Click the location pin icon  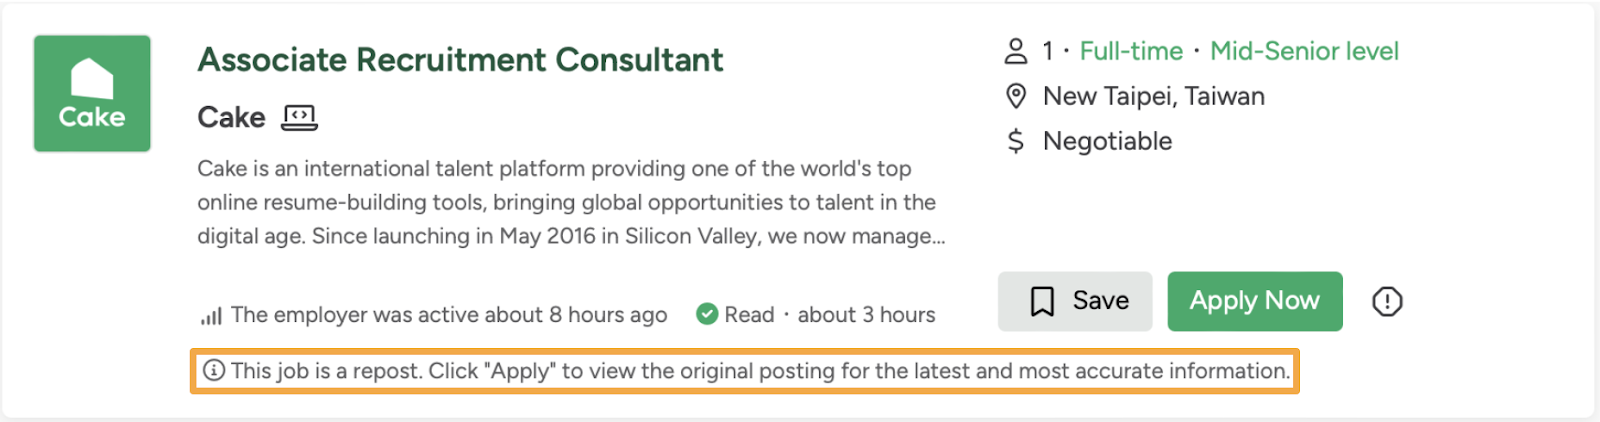click(x=1016, y=96)
